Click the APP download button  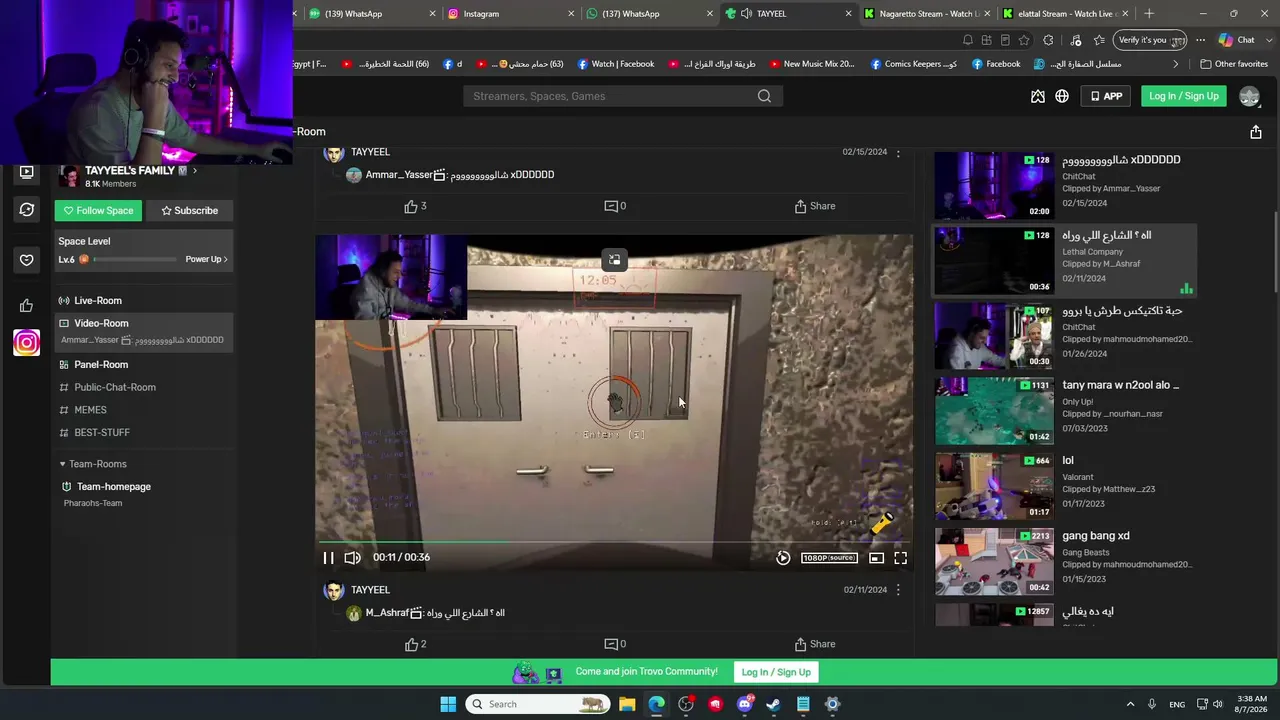point(1106,96)
